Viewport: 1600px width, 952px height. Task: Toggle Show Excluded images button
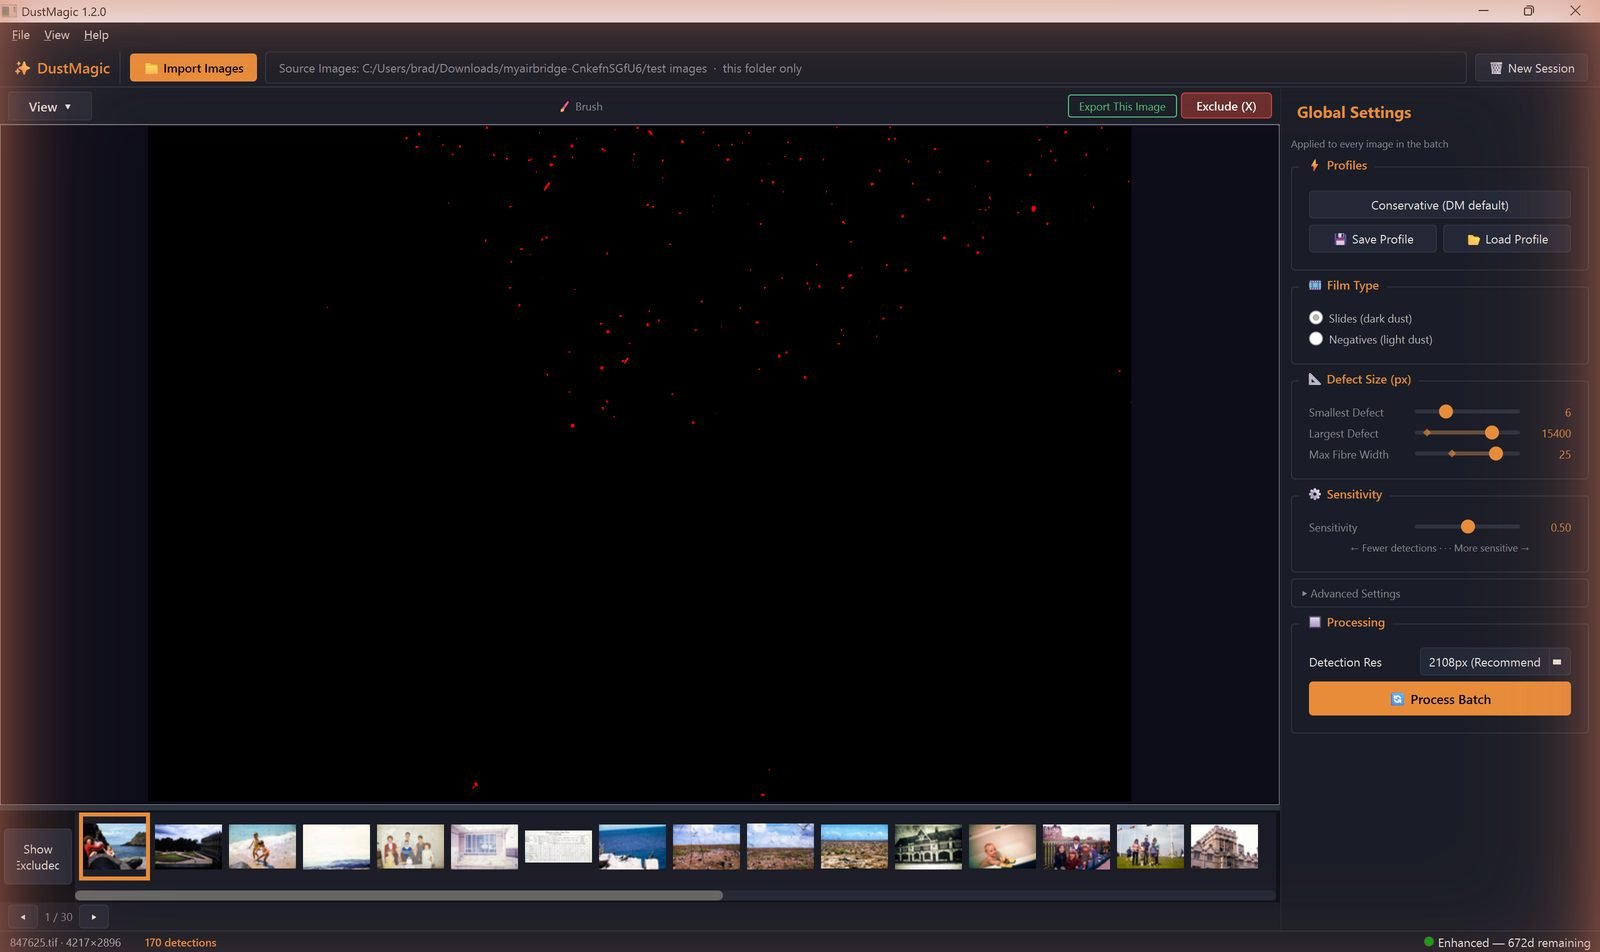[38, 857]
